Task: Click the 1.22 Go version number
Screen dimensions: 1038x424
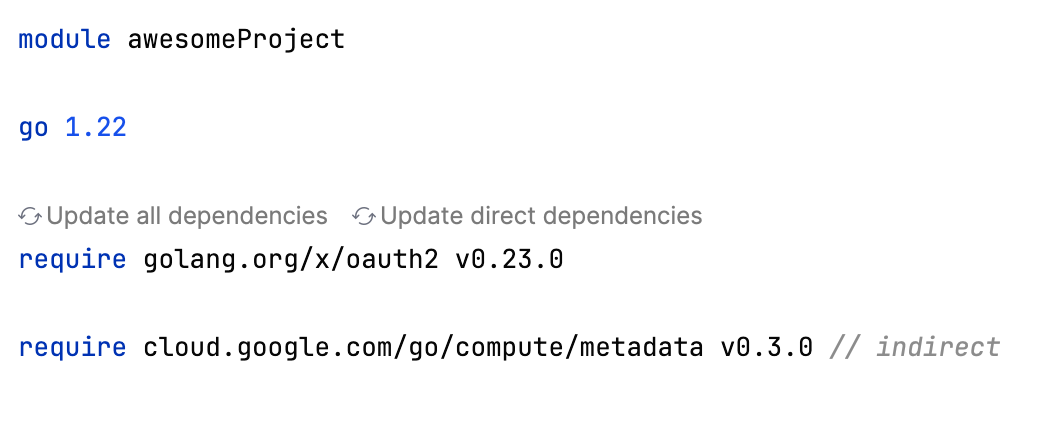Action: click(x=96, y=129)
